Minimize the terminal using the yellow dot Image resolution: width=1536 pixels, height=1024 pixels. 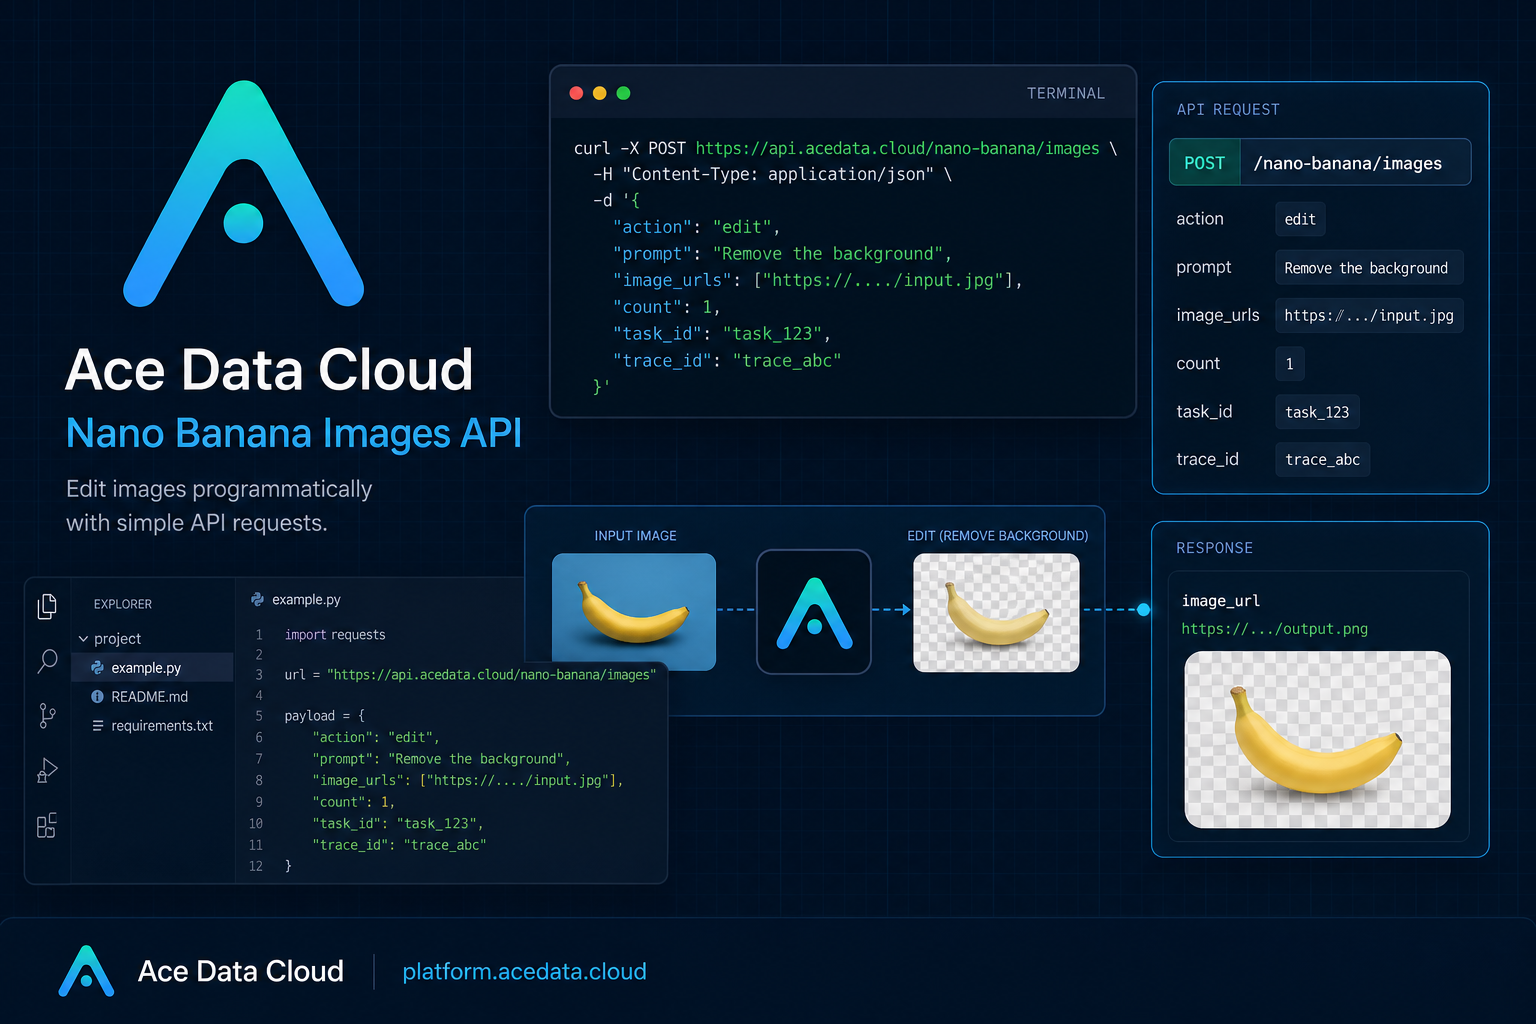point(600,93)
